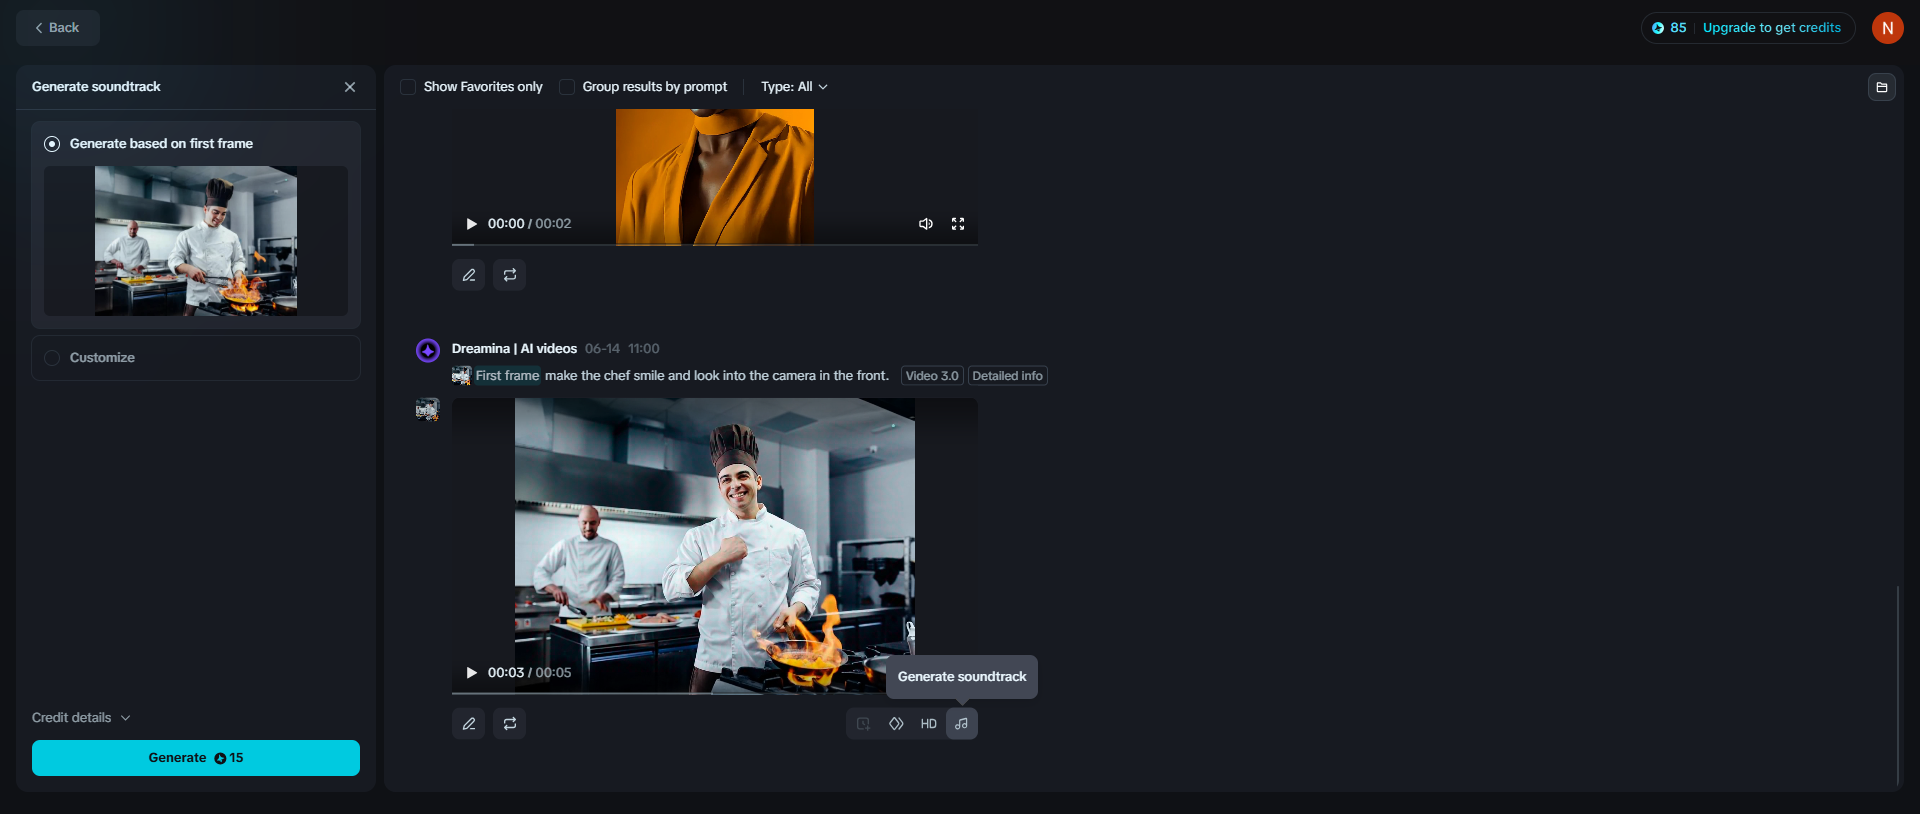Click the prompt text about chef smiling
The image size is (1920, 814).
pyautogui.click(x=717, y=376)
